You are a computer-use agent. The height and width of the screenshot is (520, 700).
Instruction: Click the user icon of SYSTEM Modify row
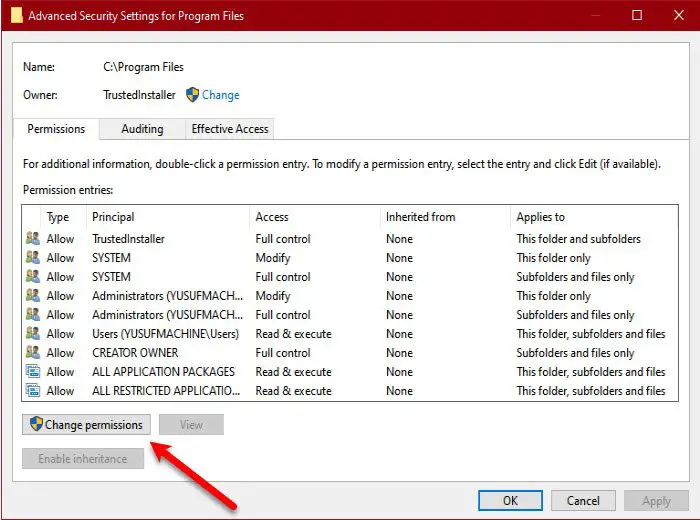point(33,258)
